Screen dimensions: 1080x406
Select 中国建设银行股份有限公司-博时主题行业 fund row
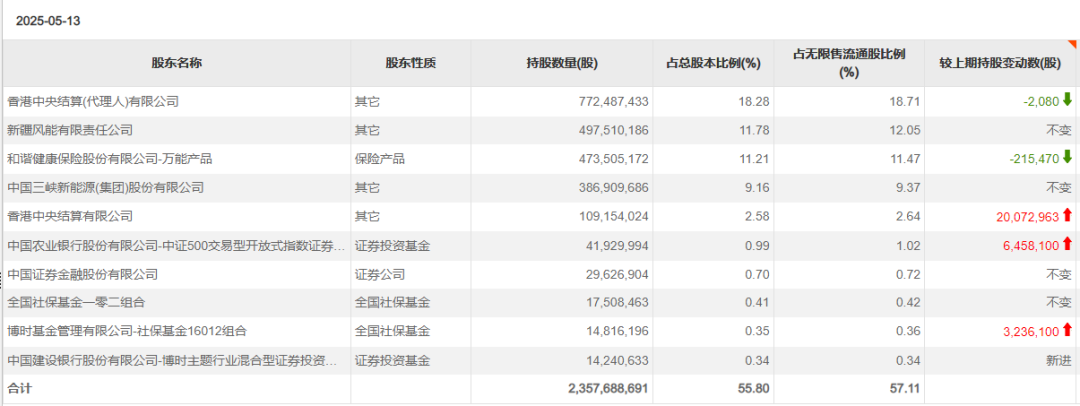pyautogui.click(x=172, y=360)
